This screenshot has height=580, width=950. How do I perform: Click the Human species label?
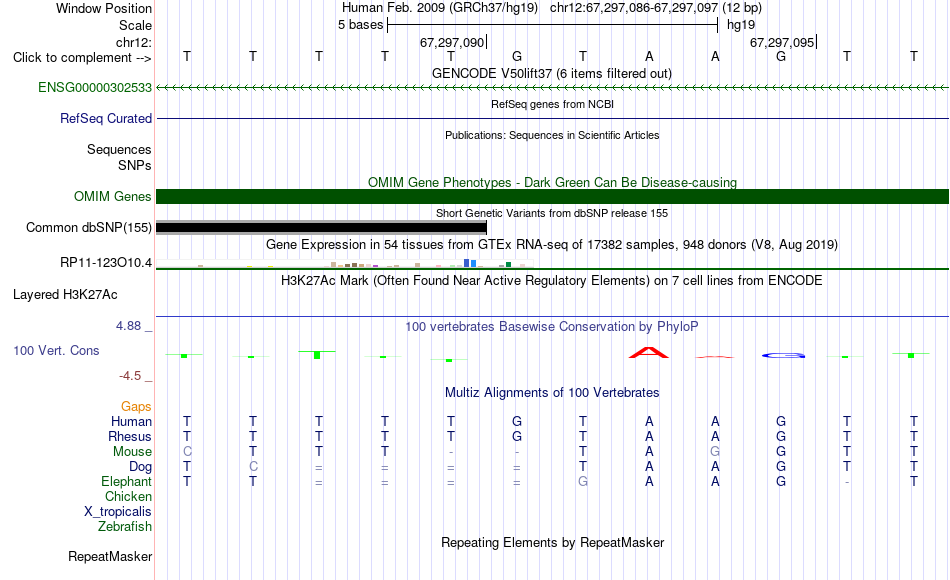click(x=131, y=421)
